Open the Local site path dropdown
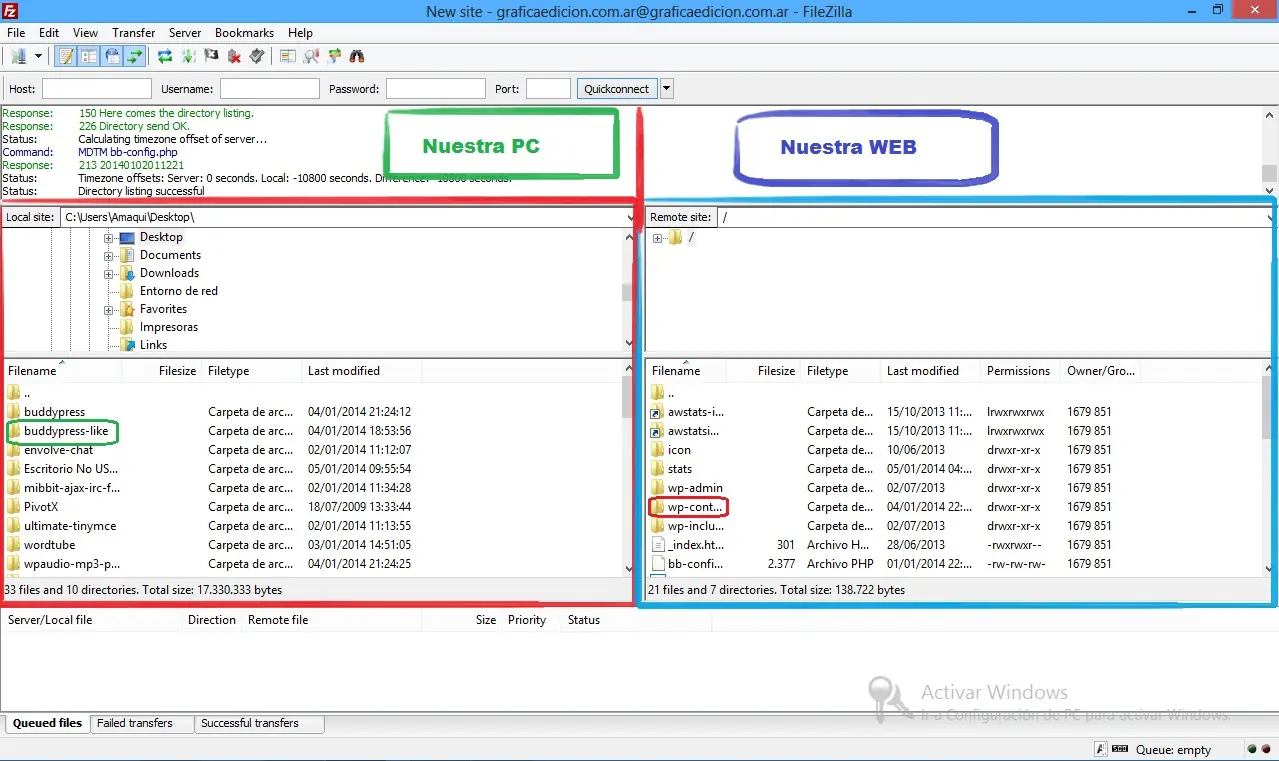This screenshot has width=1279, height=761. 630,217
